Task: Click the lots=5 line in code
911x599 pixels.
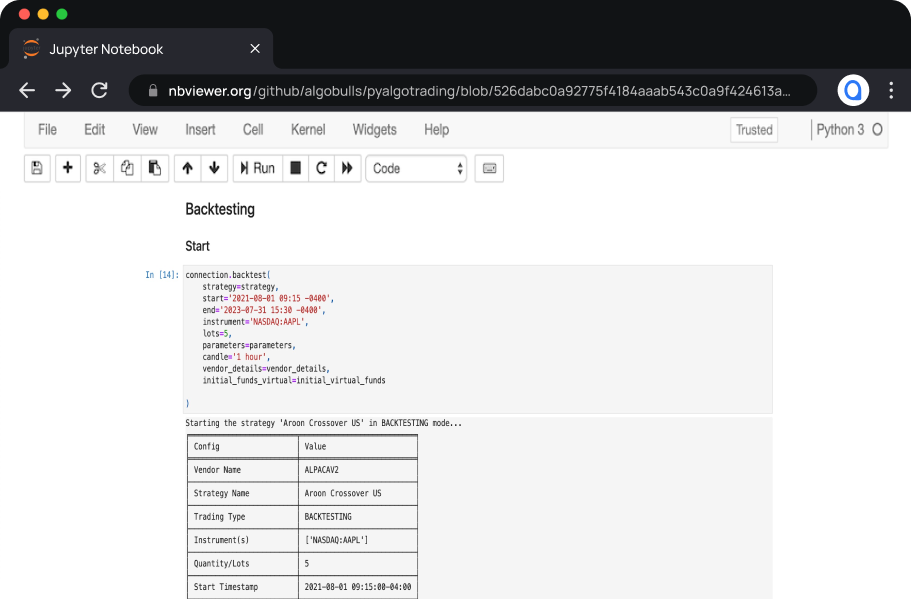Action: click(x=217, y=333)
